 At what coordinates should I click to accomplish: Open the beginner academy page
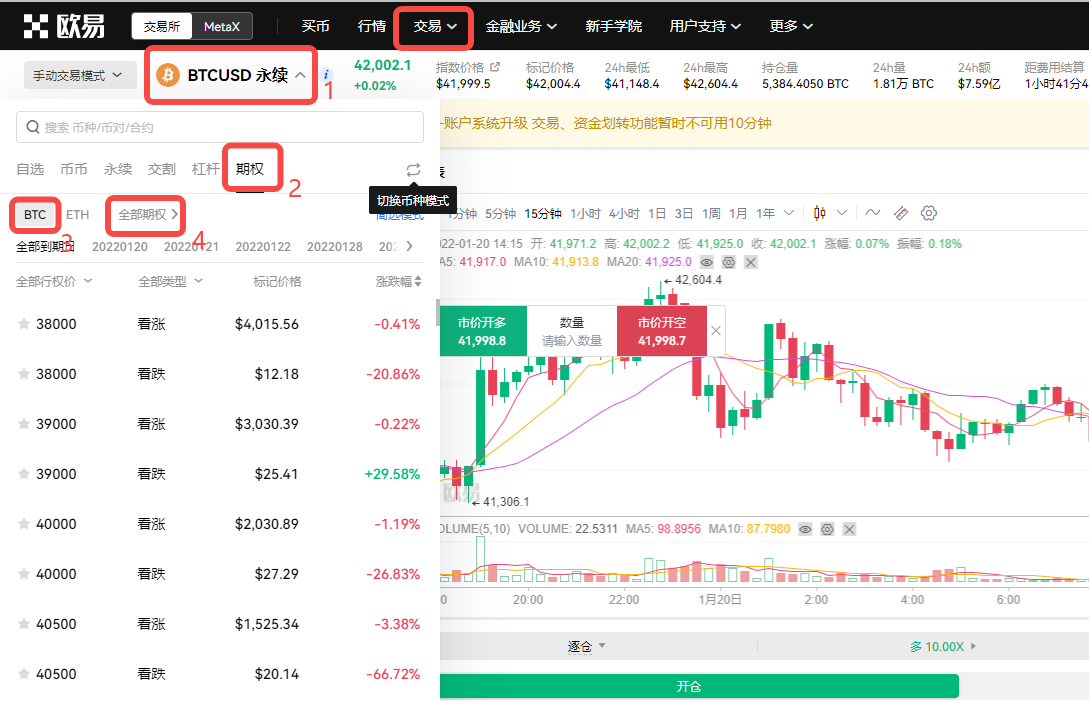(613, 26)
